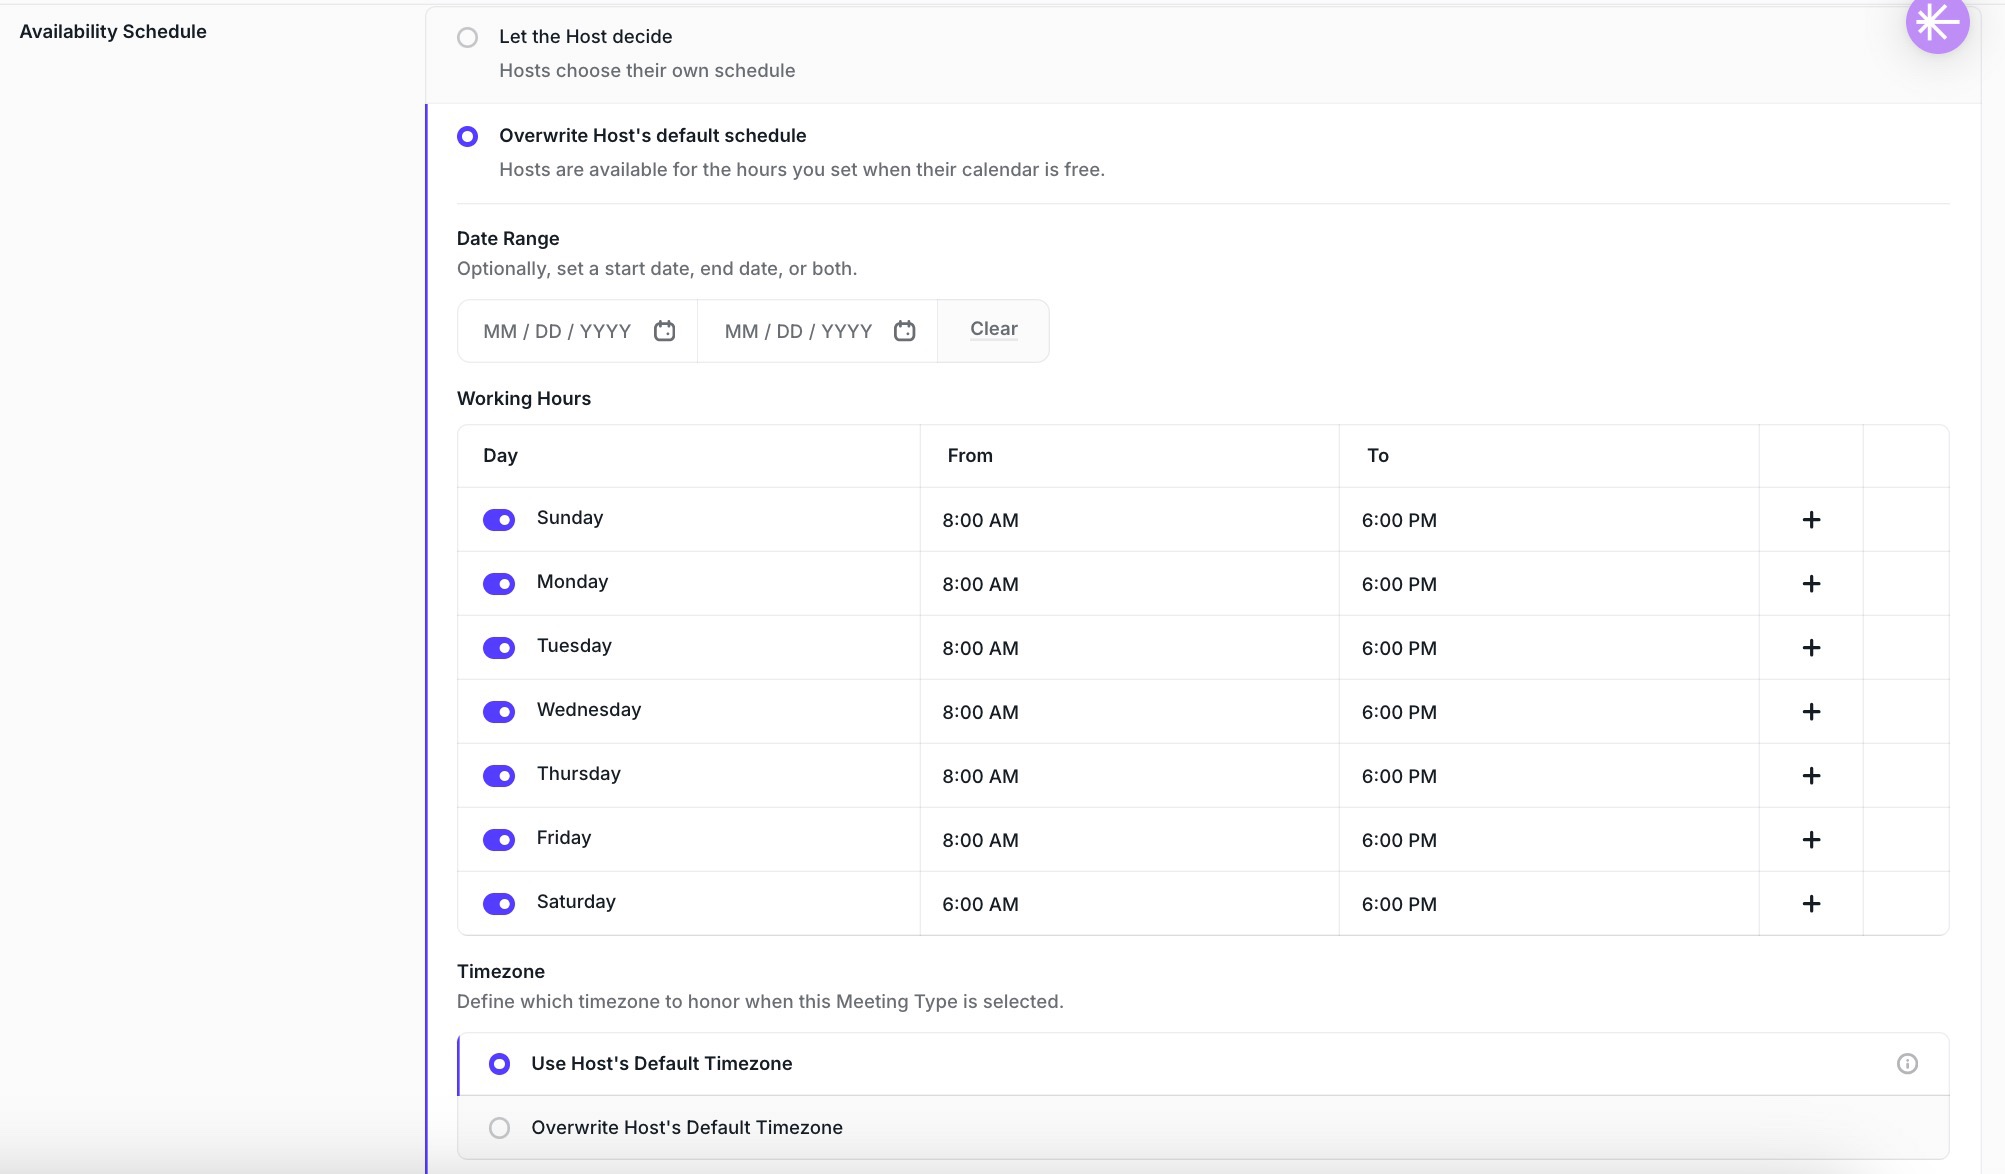The image size is (2005, 1174).
Task: Click 'Hosts choose their own schedule' description
Action: coord(647,71)
